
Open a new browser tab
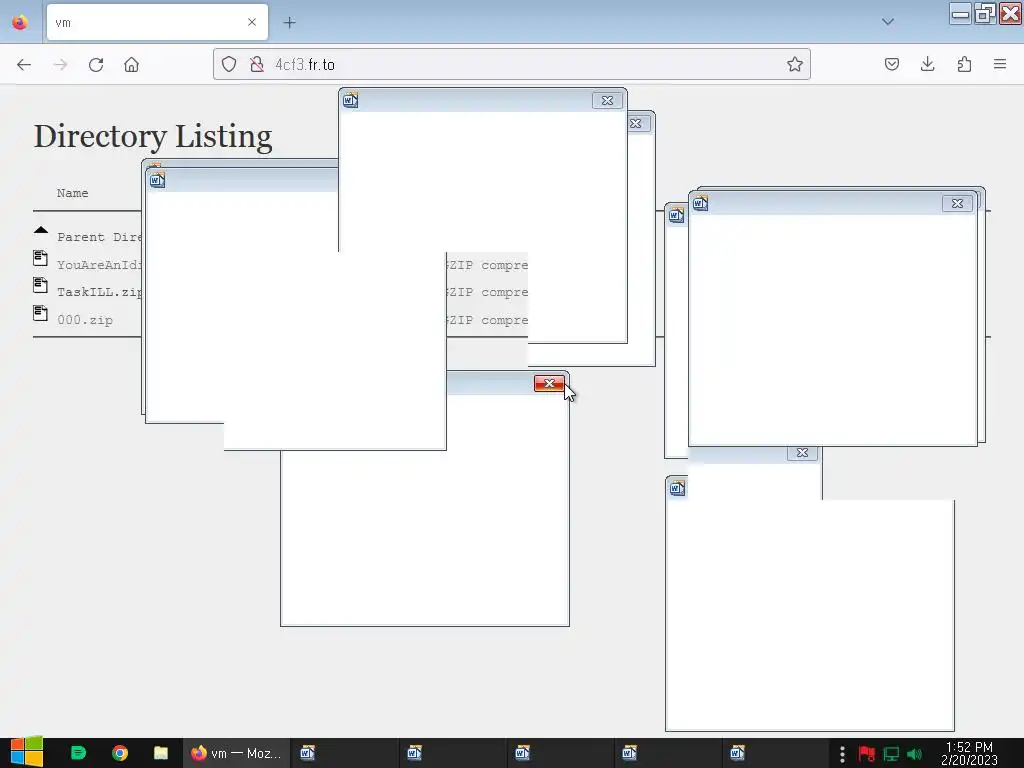[x=289, y=22]
